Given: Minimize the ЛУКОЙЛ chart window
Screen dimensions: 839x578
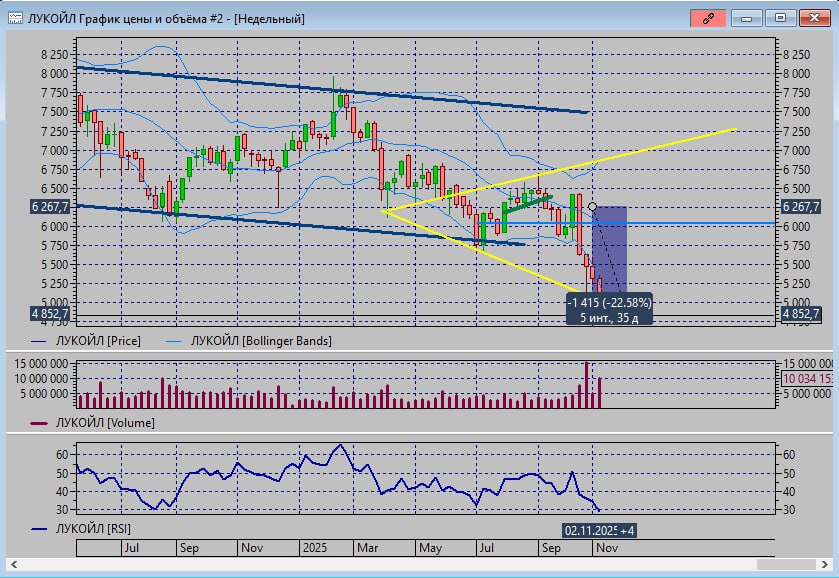Looking at the screenshot, I should click(746, 18).
